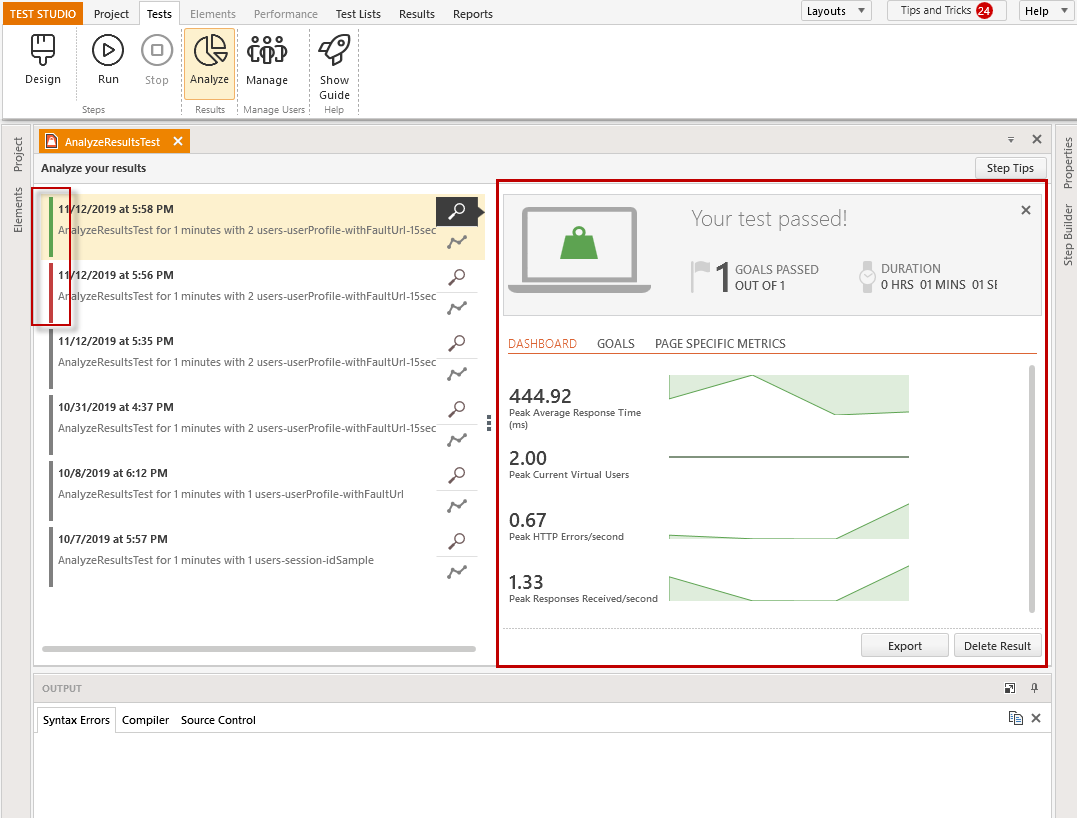Image resolution: width=1077 pixels, height=818 pixels.
Task: Open chart for 11/12/2019 5:56 PM result
Action: point(457,308)
